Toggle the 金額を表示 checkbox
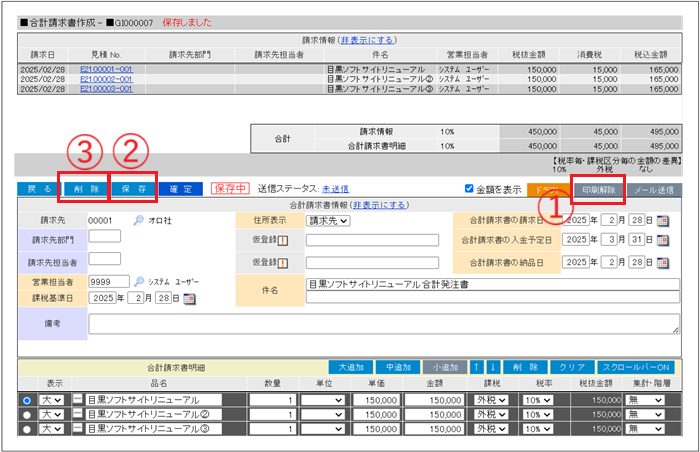The width and height of the screenshot is (700, 452). [x=471, y=188]
